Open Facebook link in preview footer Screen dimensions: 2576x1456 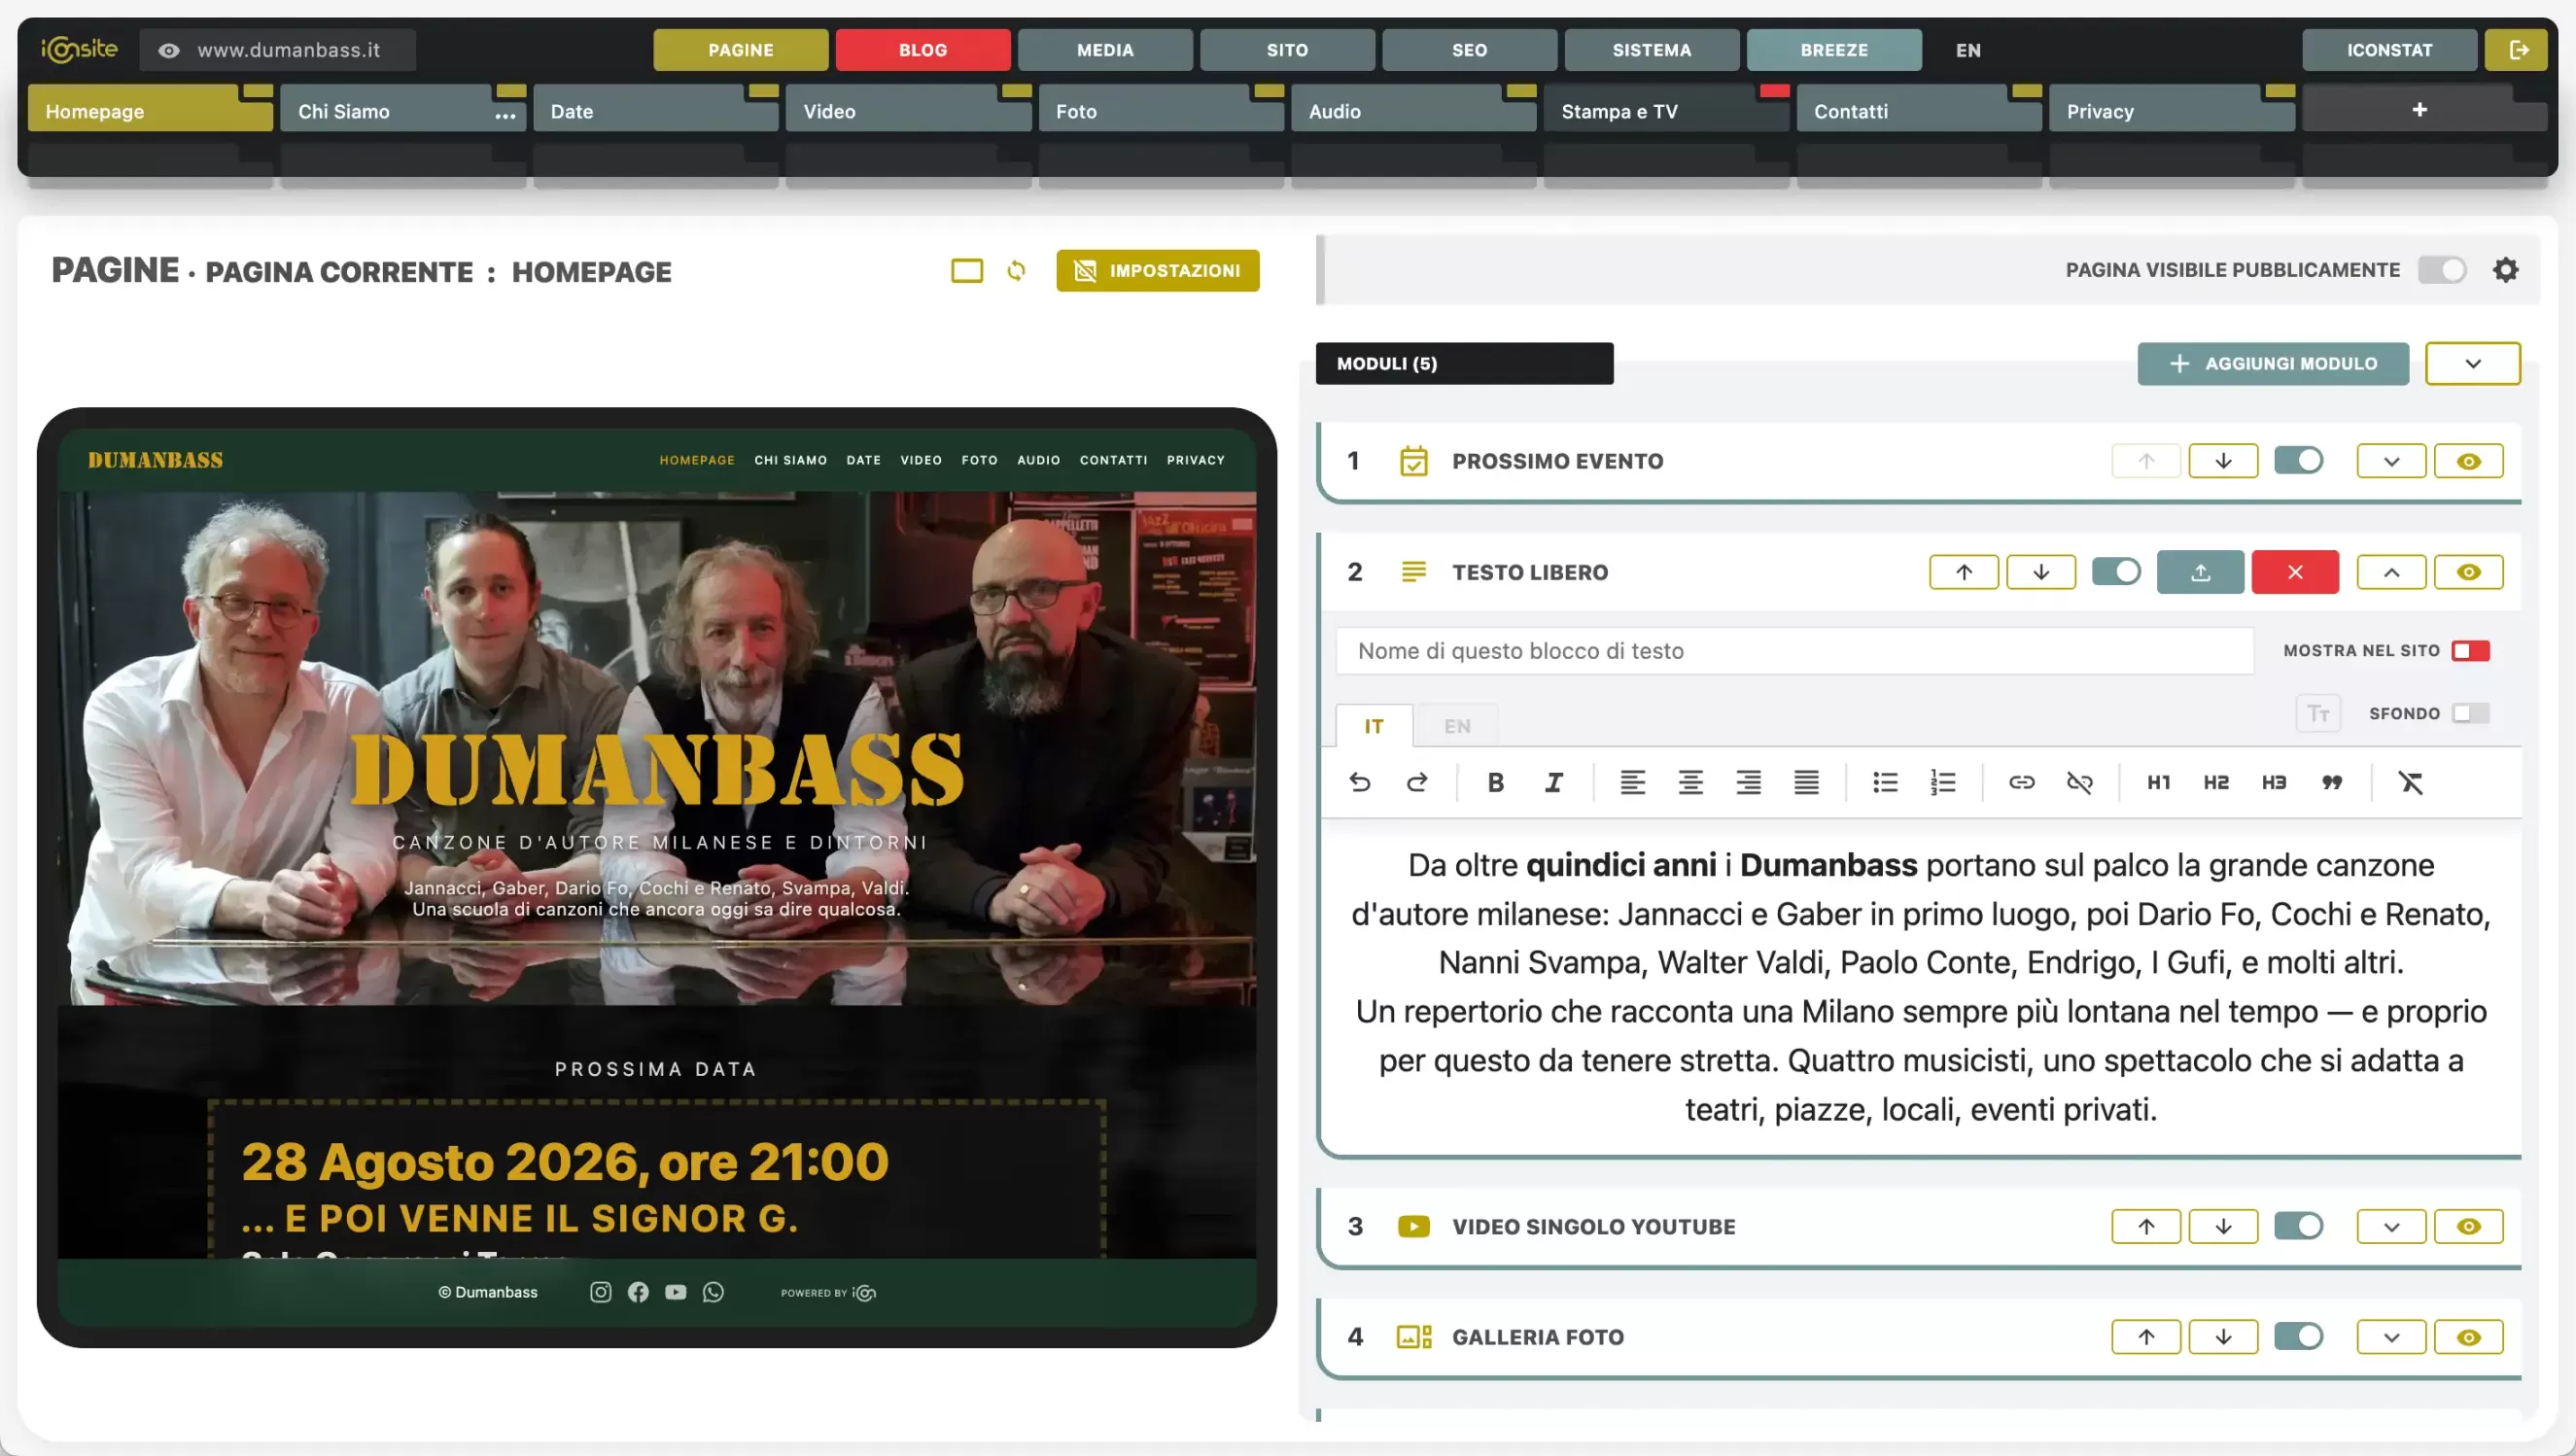tap(638, 1292)
